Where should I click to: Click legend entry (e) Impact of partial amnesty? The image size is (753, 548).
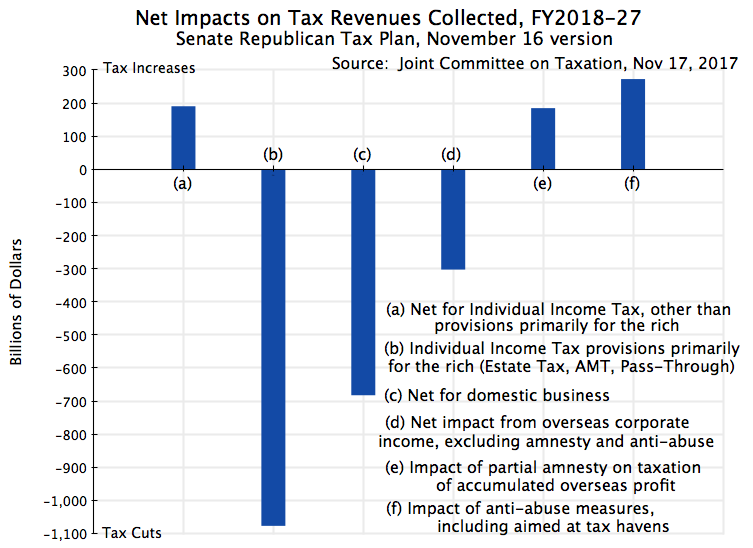click(x=543, y=476)
